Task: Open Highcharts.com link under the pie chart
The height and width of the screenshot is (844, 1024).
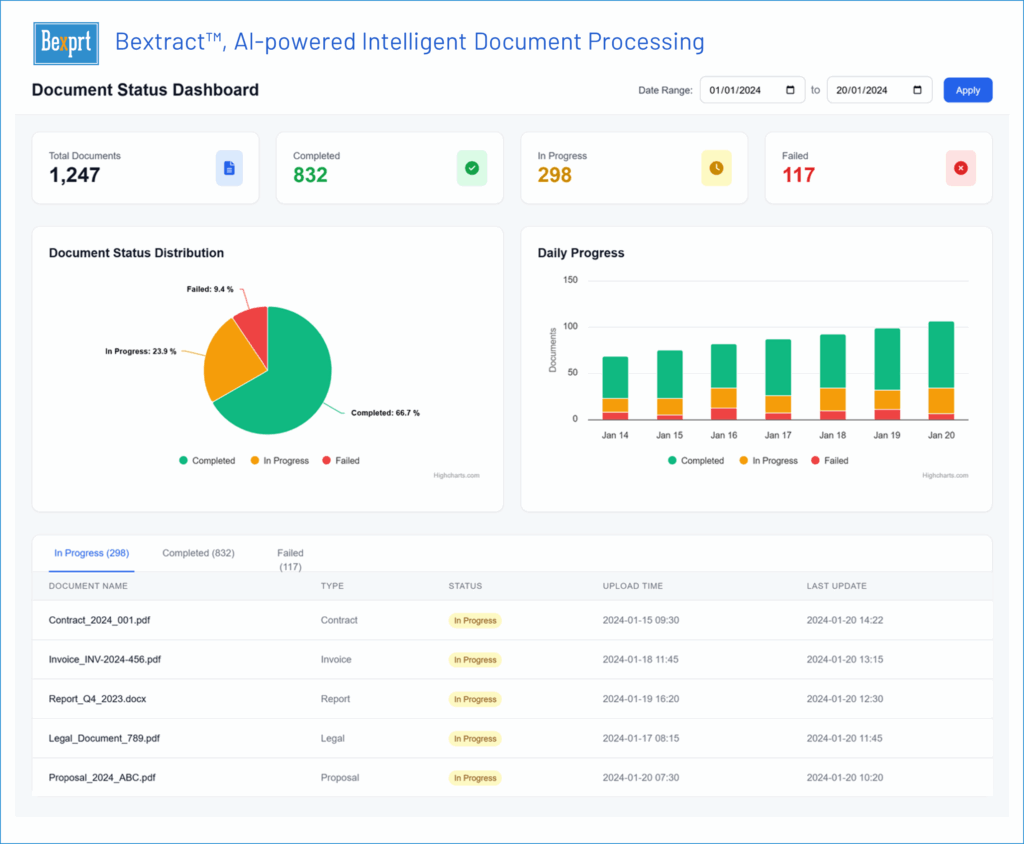Action: point(457,476)
